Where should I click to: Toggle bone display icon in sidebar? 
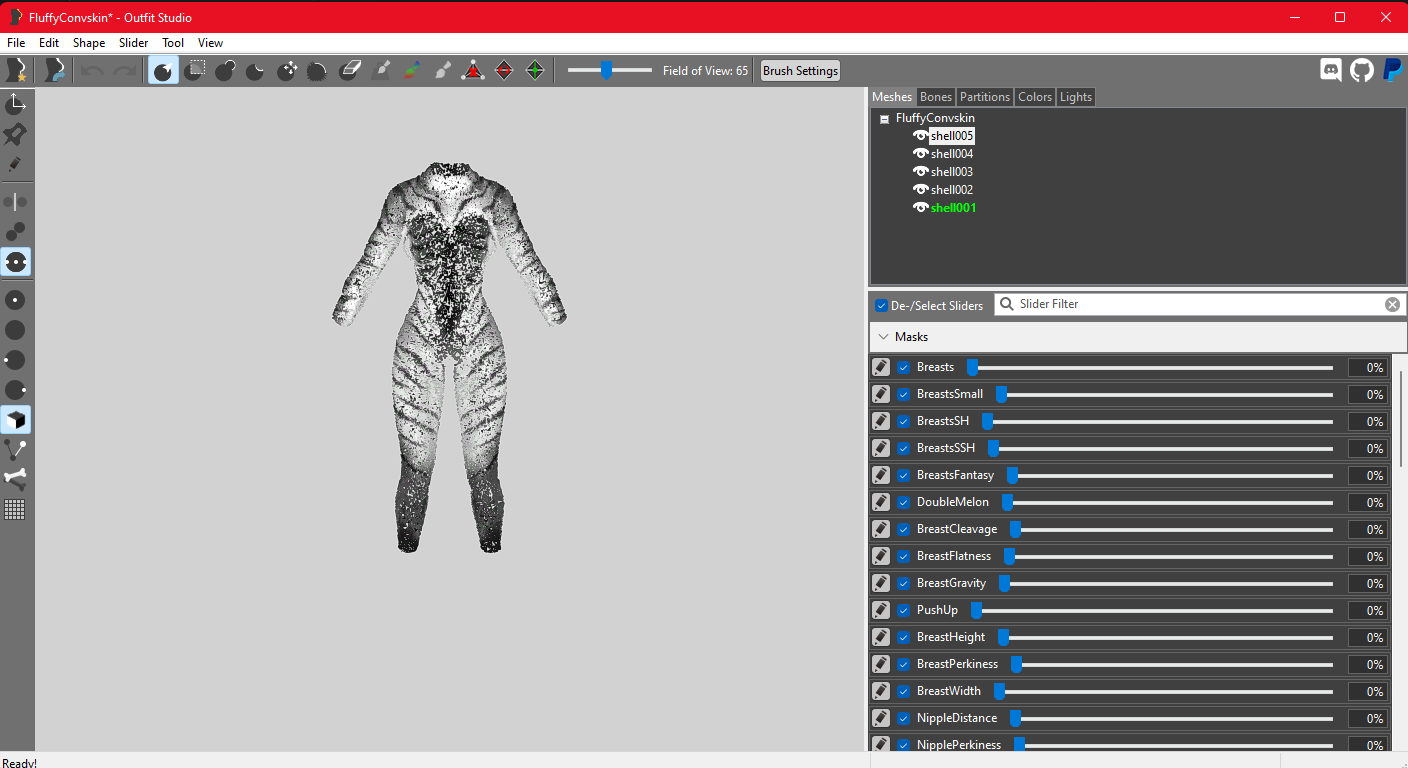15,479
